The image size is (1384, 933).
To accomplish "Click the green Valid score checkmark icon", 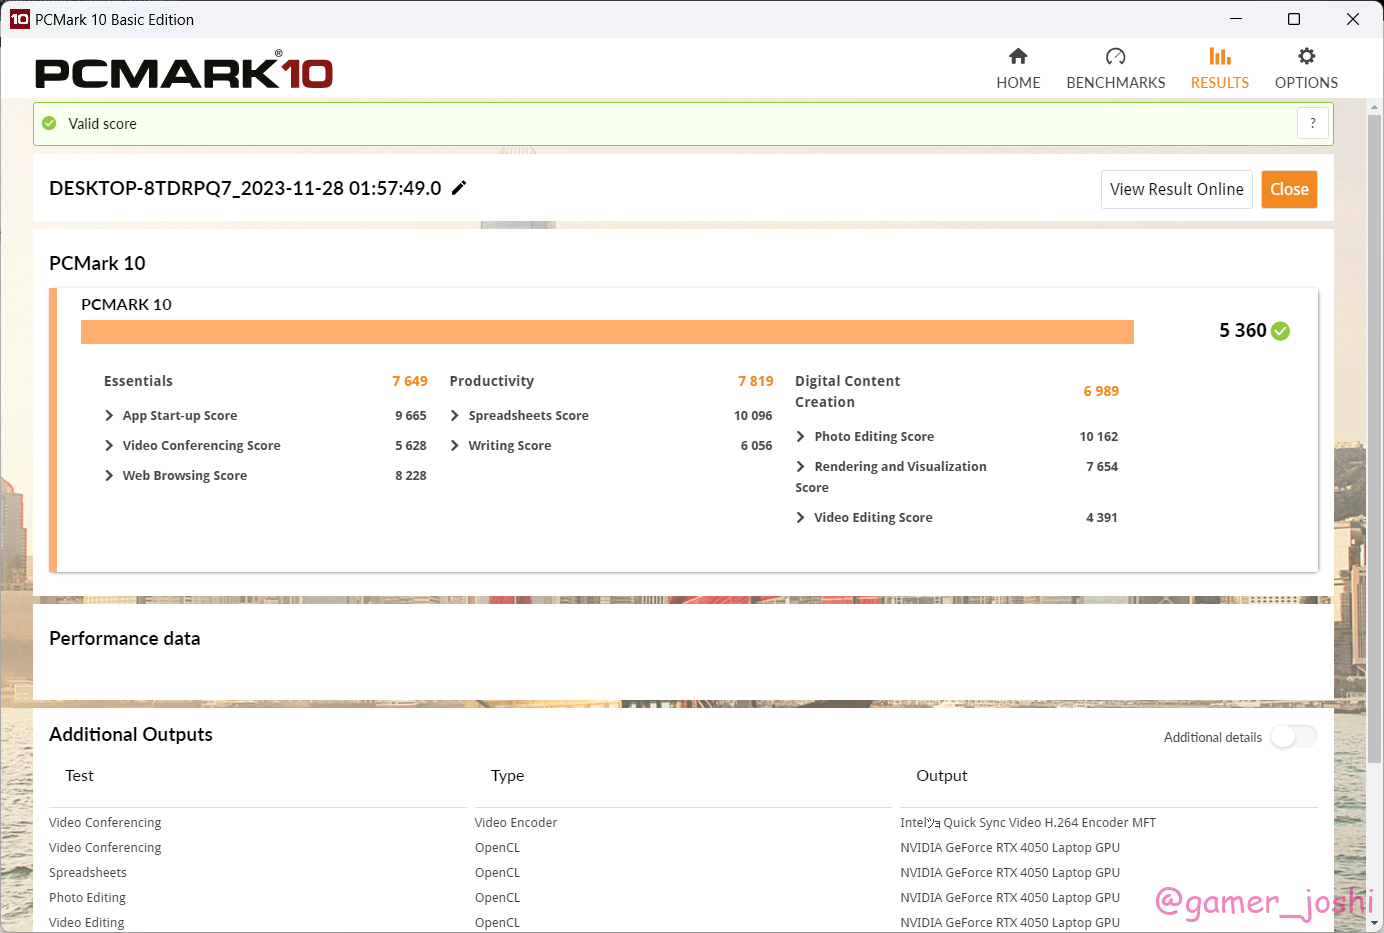I will coord(49,123).
